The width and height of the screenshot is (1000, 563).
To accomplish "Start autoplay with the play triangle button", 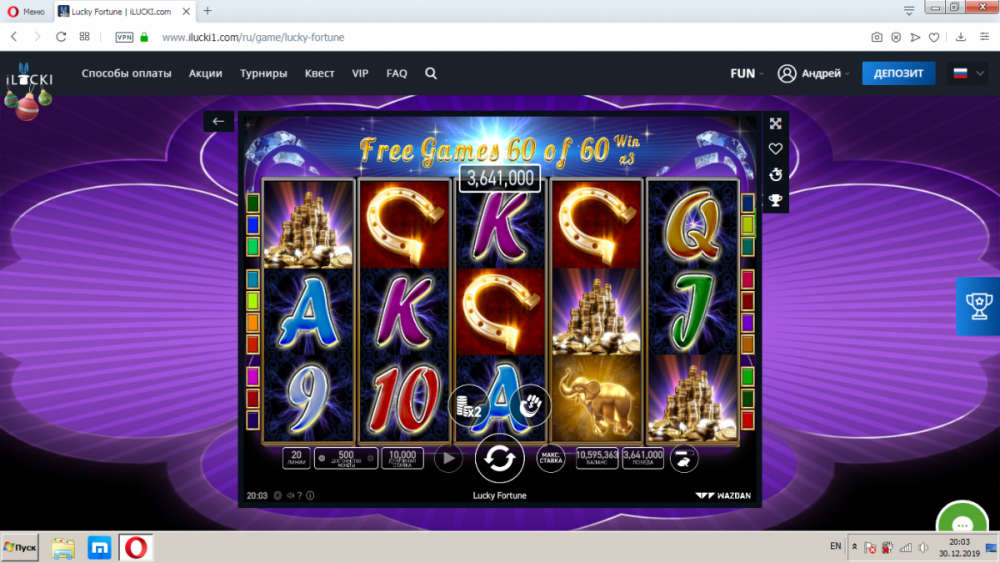I will click(x=448, y=458).
